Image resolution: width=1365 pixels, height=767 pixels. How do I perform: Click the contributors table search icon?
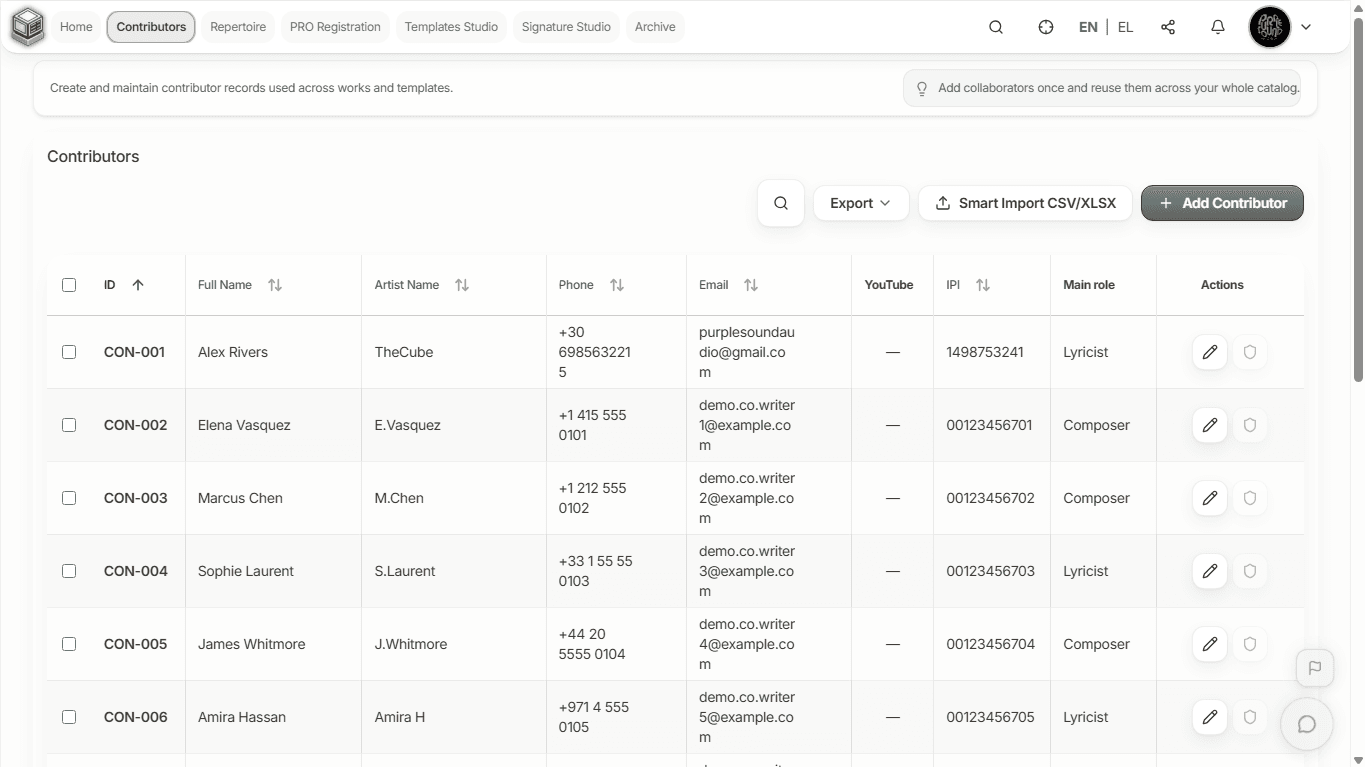click(x=781, y=203)
